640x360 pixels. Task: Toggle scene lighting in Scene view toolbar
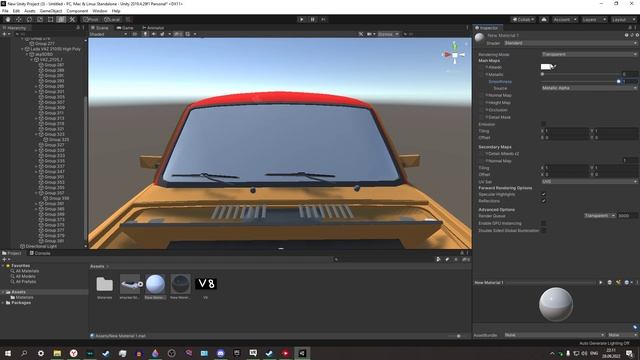tap(145, 34)
